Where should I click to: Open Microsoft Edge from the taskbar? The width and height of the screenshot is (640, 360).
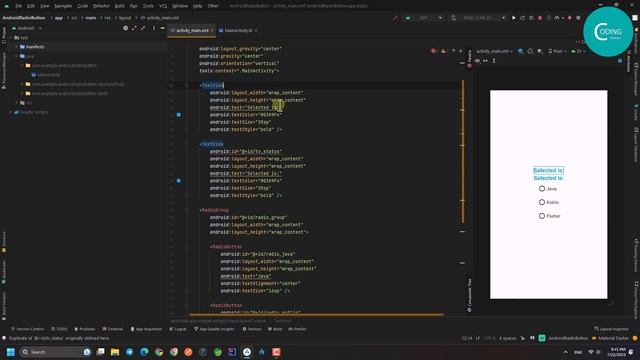click(144, 352)
